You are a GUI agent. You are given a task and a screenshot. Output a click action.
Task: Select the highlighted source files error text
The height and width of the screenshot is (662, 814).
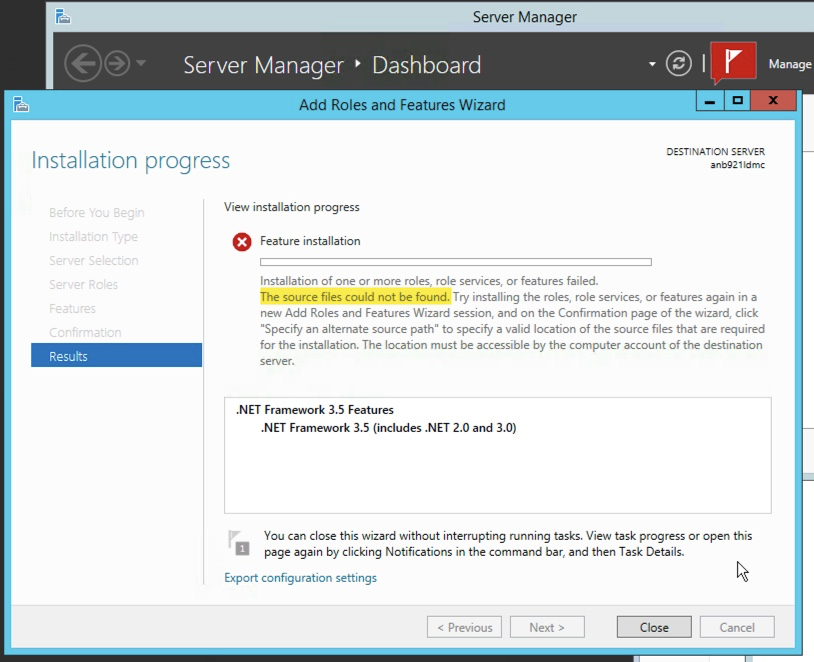coord(355,296)
